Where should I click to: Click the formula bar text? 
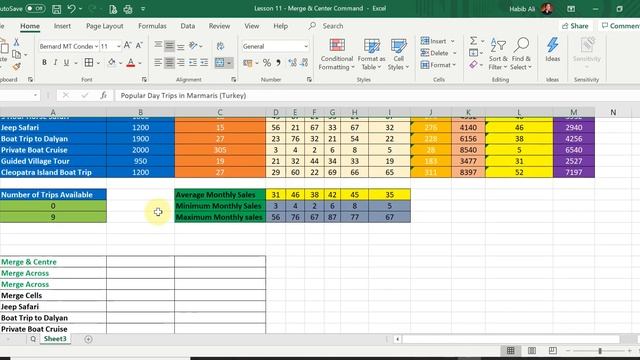(x=183, y=96)
